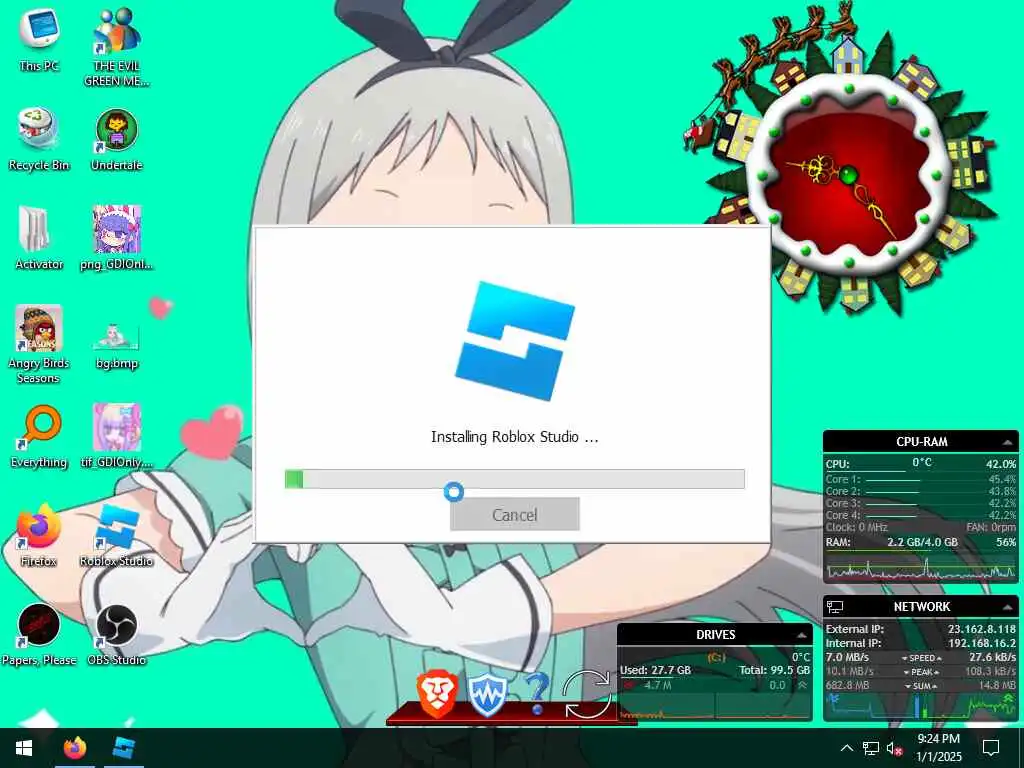This screenshot has width=1024, height=768.
Task: Click the SPEED selector in NETWORK widget
Action: 921,658
